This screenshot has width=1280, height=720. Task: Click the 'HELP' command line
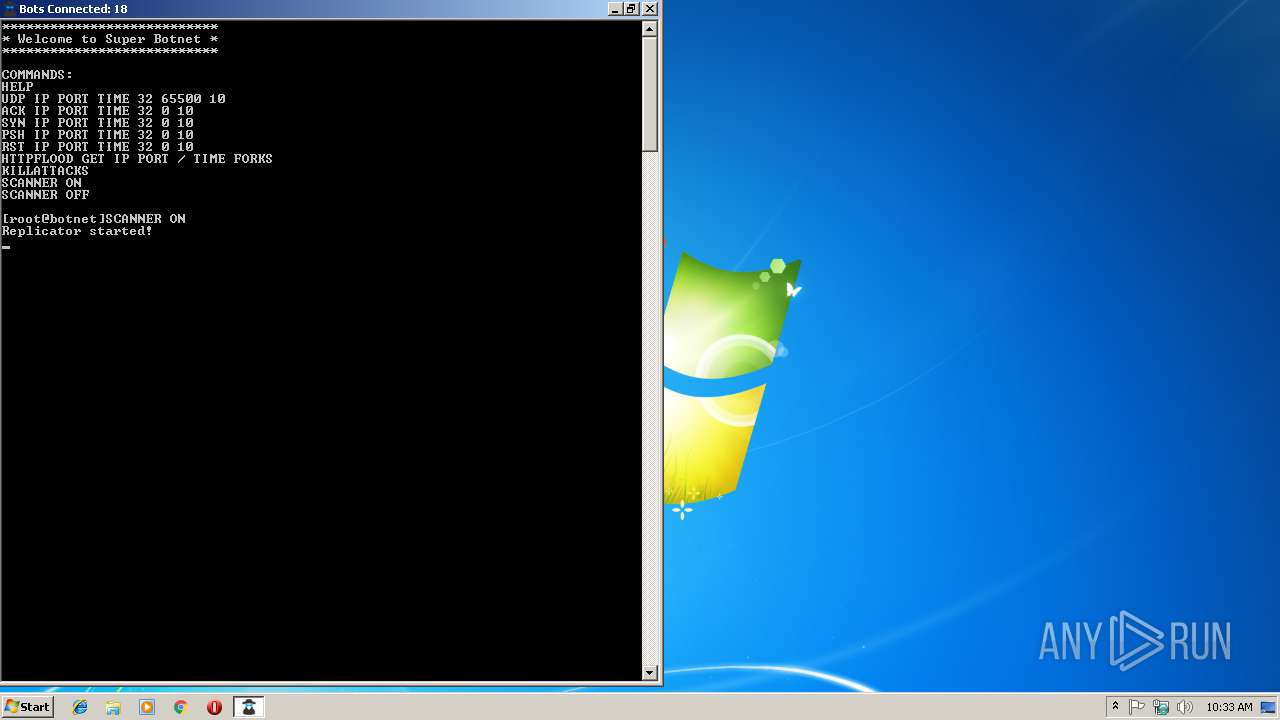(17, 87)
